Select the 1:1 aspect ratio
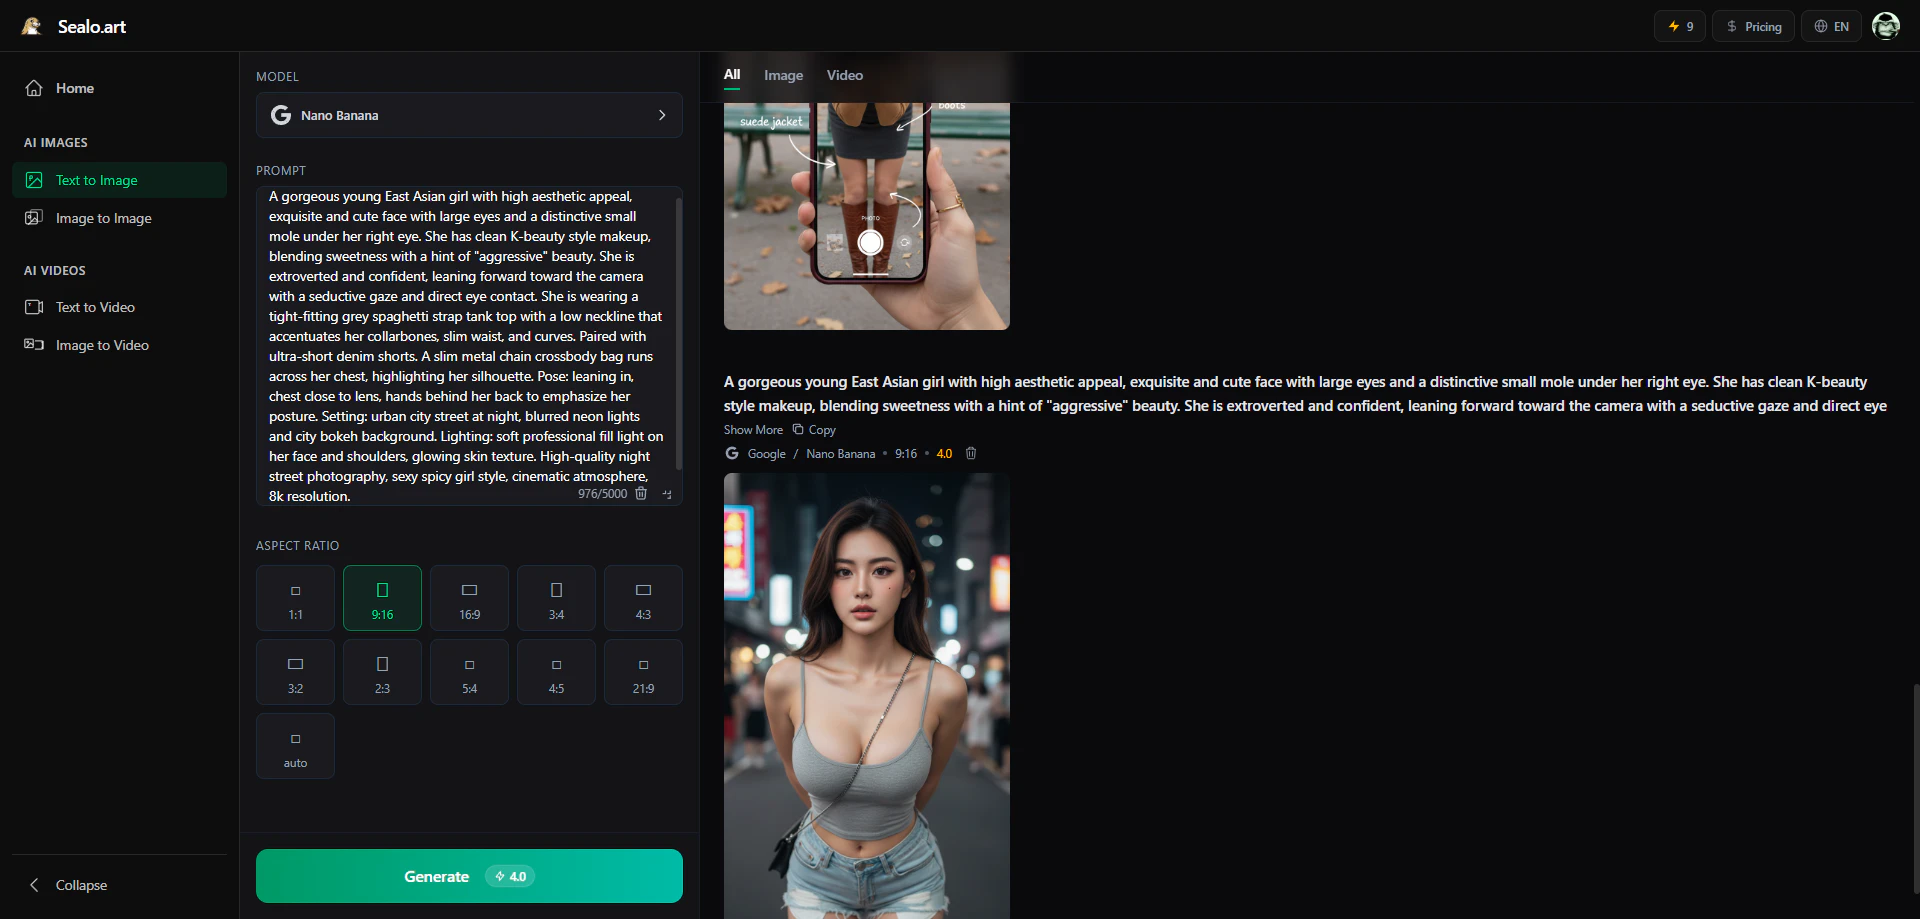The width and height of the screenshot is (1920, 919). click(x=294, y=597)
